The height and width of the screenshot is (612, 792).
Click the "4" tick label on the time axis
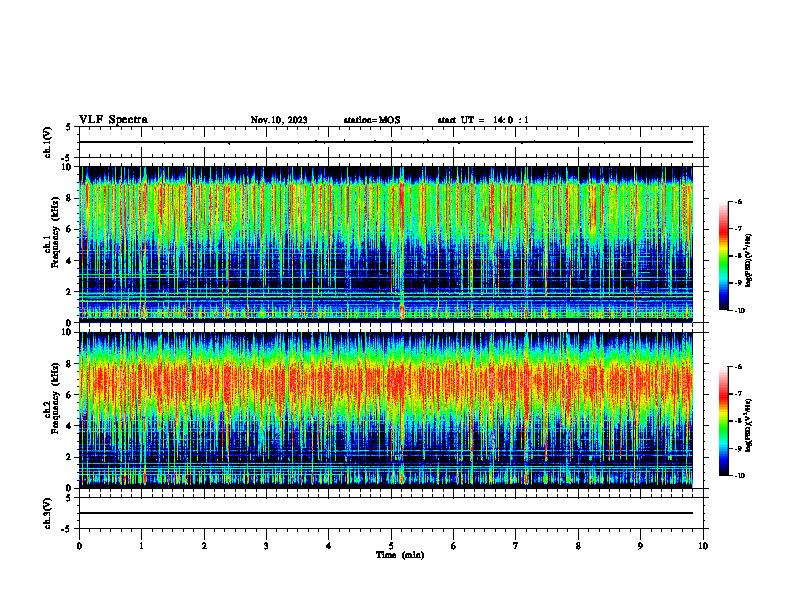328,546
